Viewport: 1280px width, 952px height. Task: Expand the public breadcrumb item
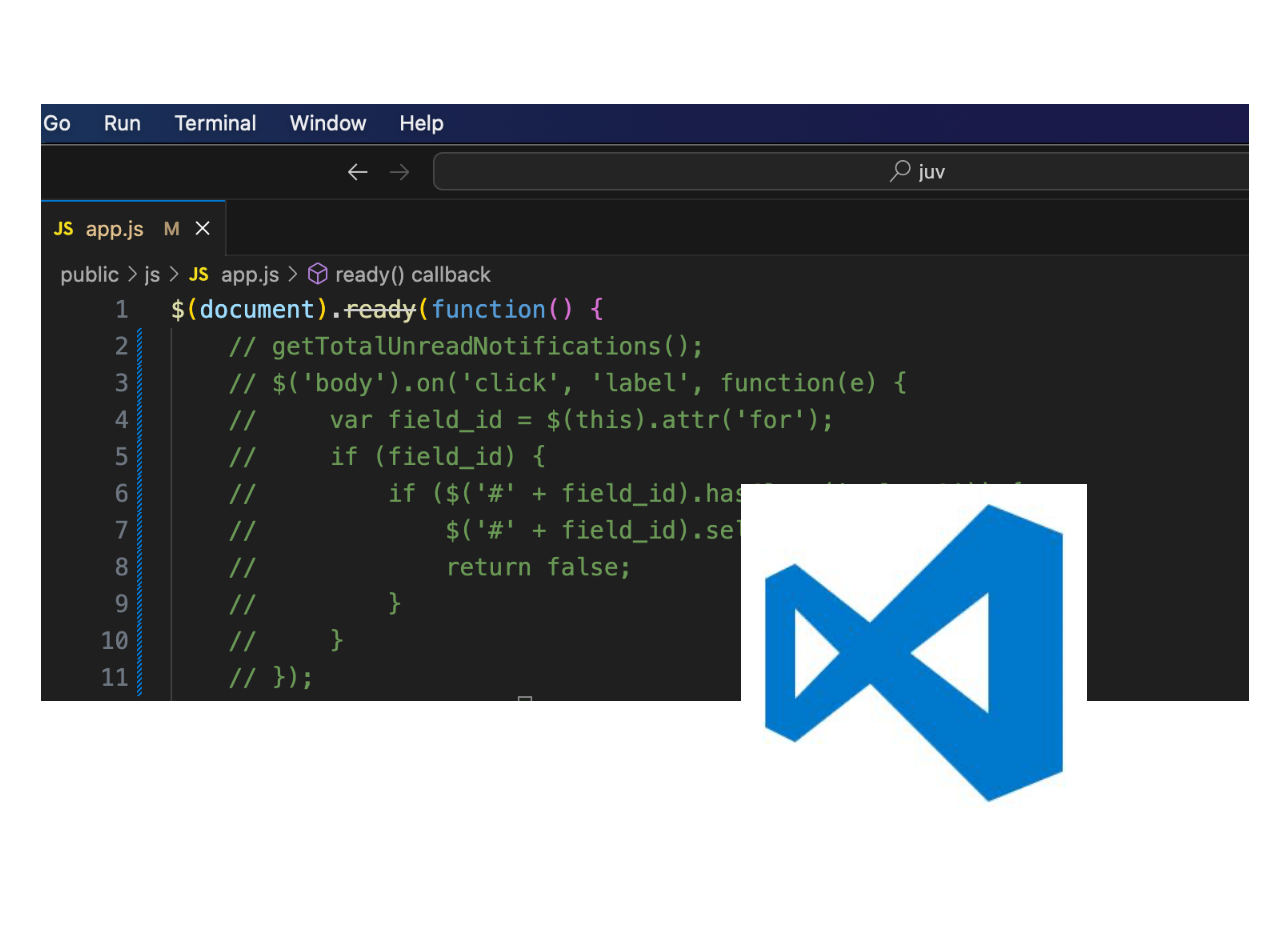point(90,274)
